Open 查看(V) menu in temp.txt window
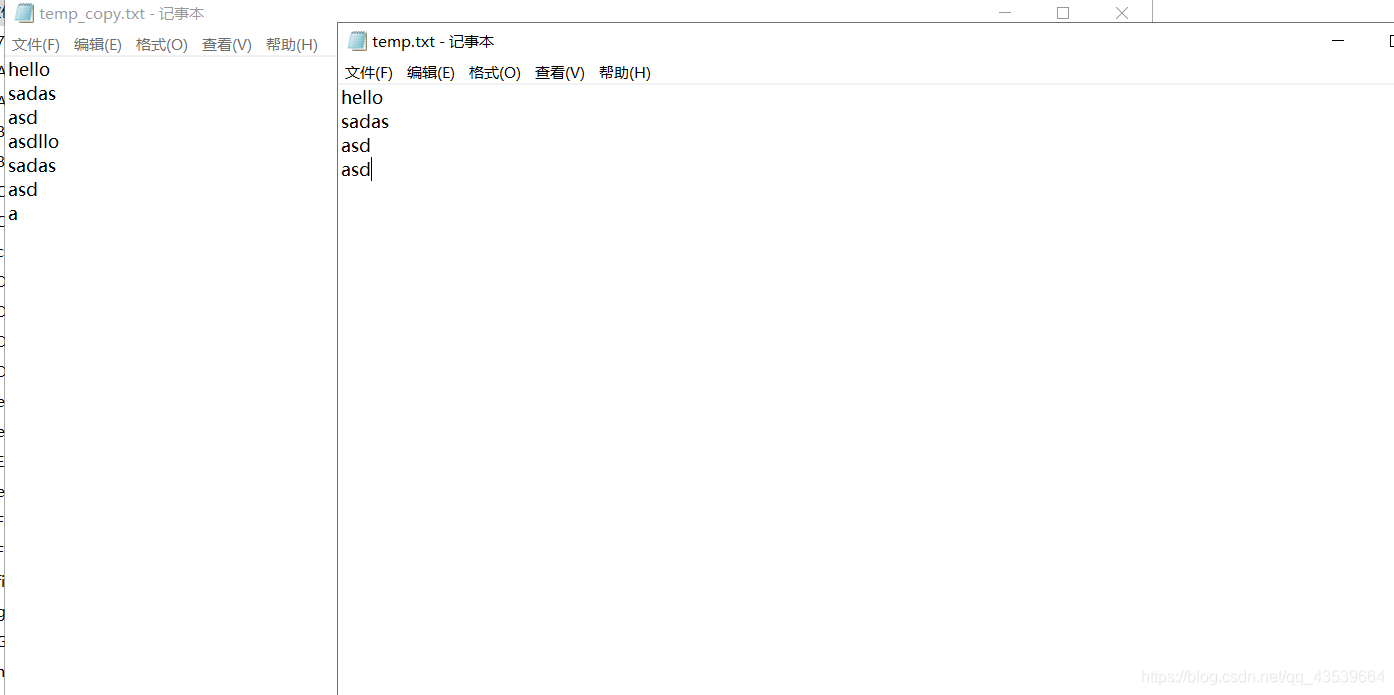1394x695 pixels. (x=560, y=73)
